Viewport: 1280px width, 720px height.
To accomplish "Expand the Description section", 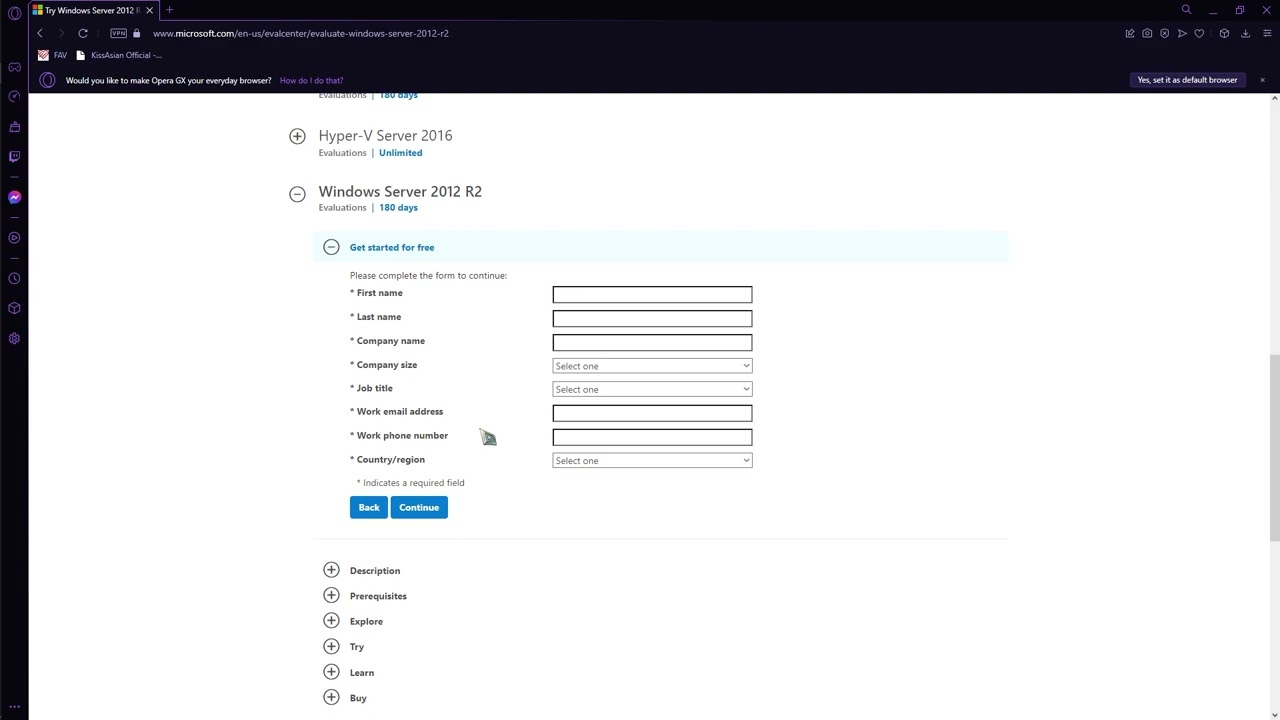I will tap(331, 570).
